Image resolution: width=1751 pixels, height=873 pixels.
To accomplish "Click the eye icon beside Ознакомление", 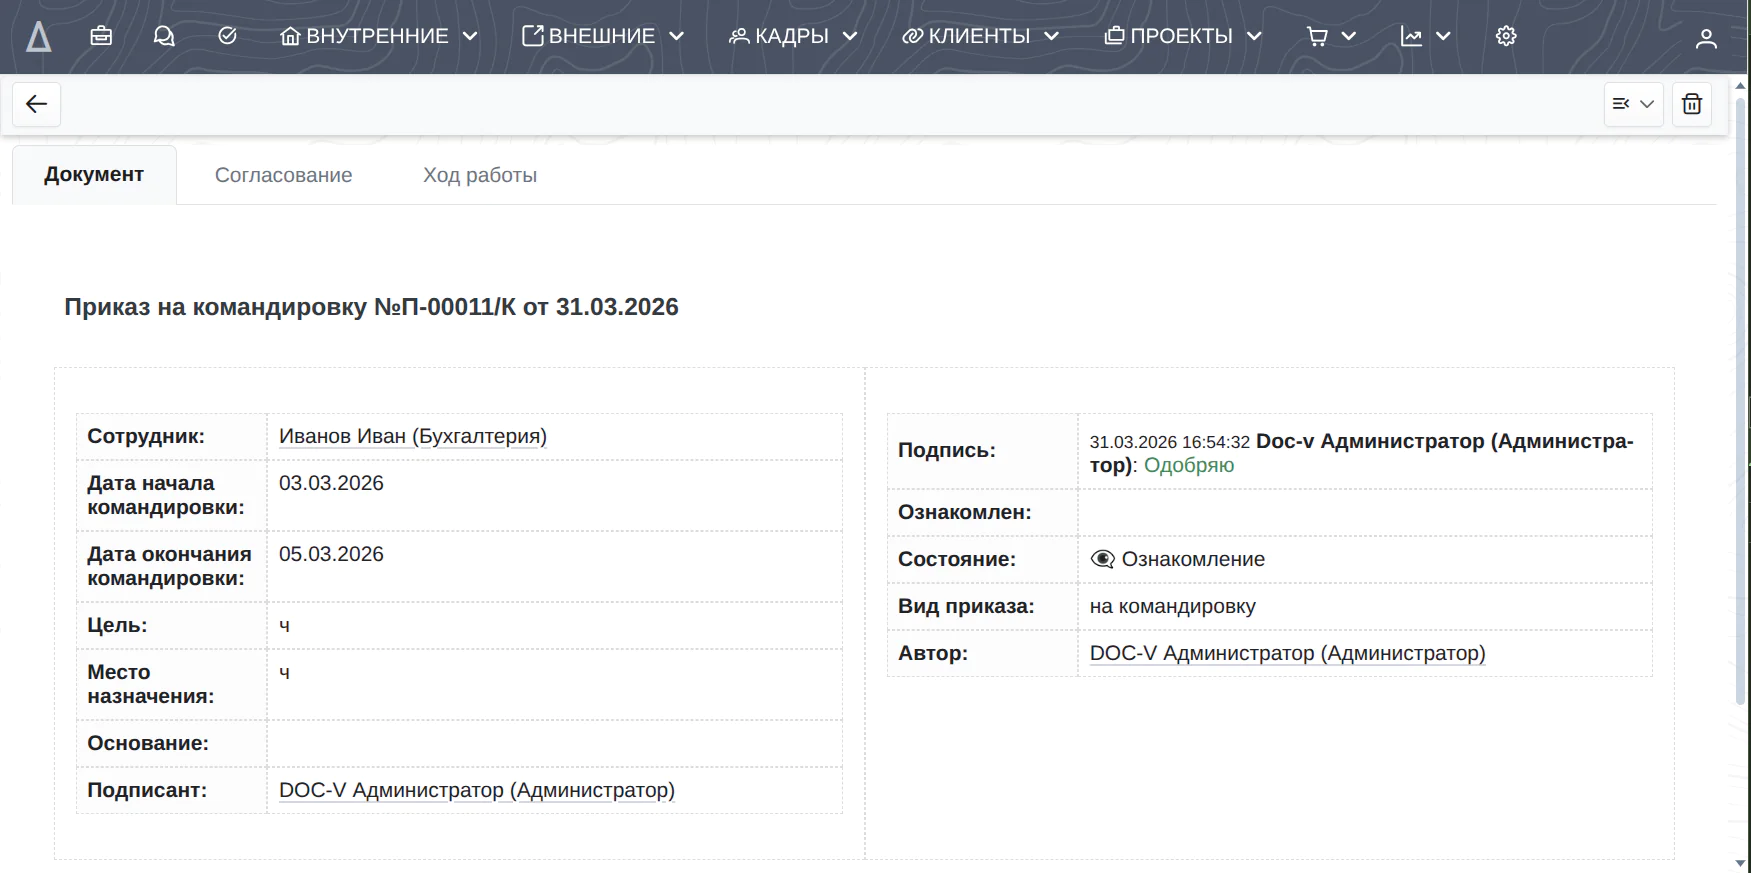I will [x=1102, y=559].
